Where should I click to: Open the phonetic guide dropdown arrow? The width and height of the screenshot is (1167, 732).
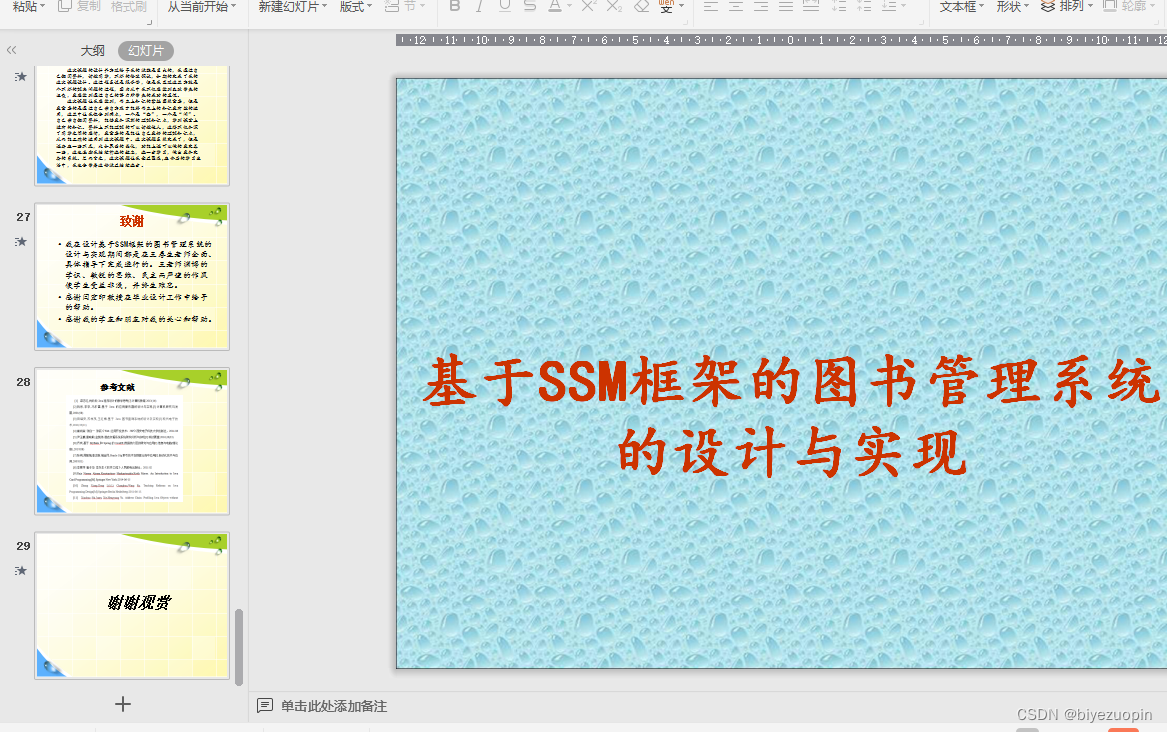click(x=682, y=6)
